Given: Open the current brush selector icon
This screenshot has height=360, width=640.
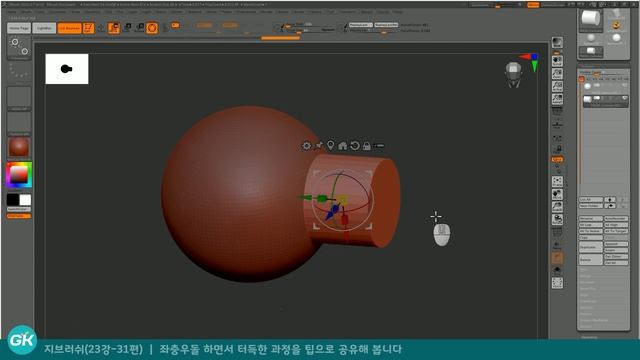Looking at the screenshot, I should click(x=19, y=47).
